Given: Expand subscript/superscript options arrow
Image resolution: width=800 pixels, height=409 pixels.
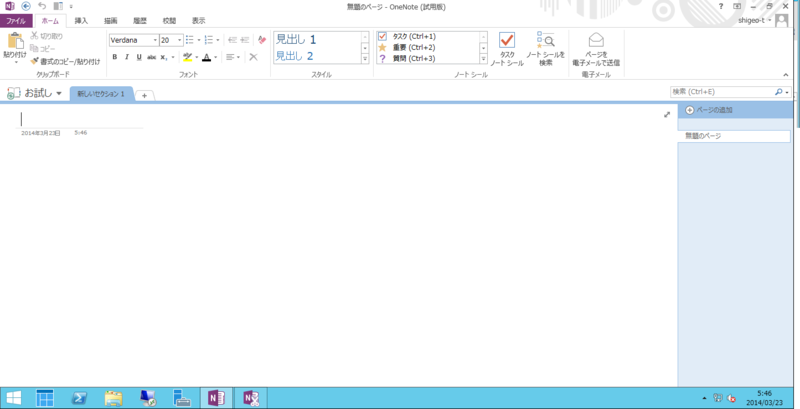Looking at the screenshot, I should pyautogui.click(x=173, y=57).
